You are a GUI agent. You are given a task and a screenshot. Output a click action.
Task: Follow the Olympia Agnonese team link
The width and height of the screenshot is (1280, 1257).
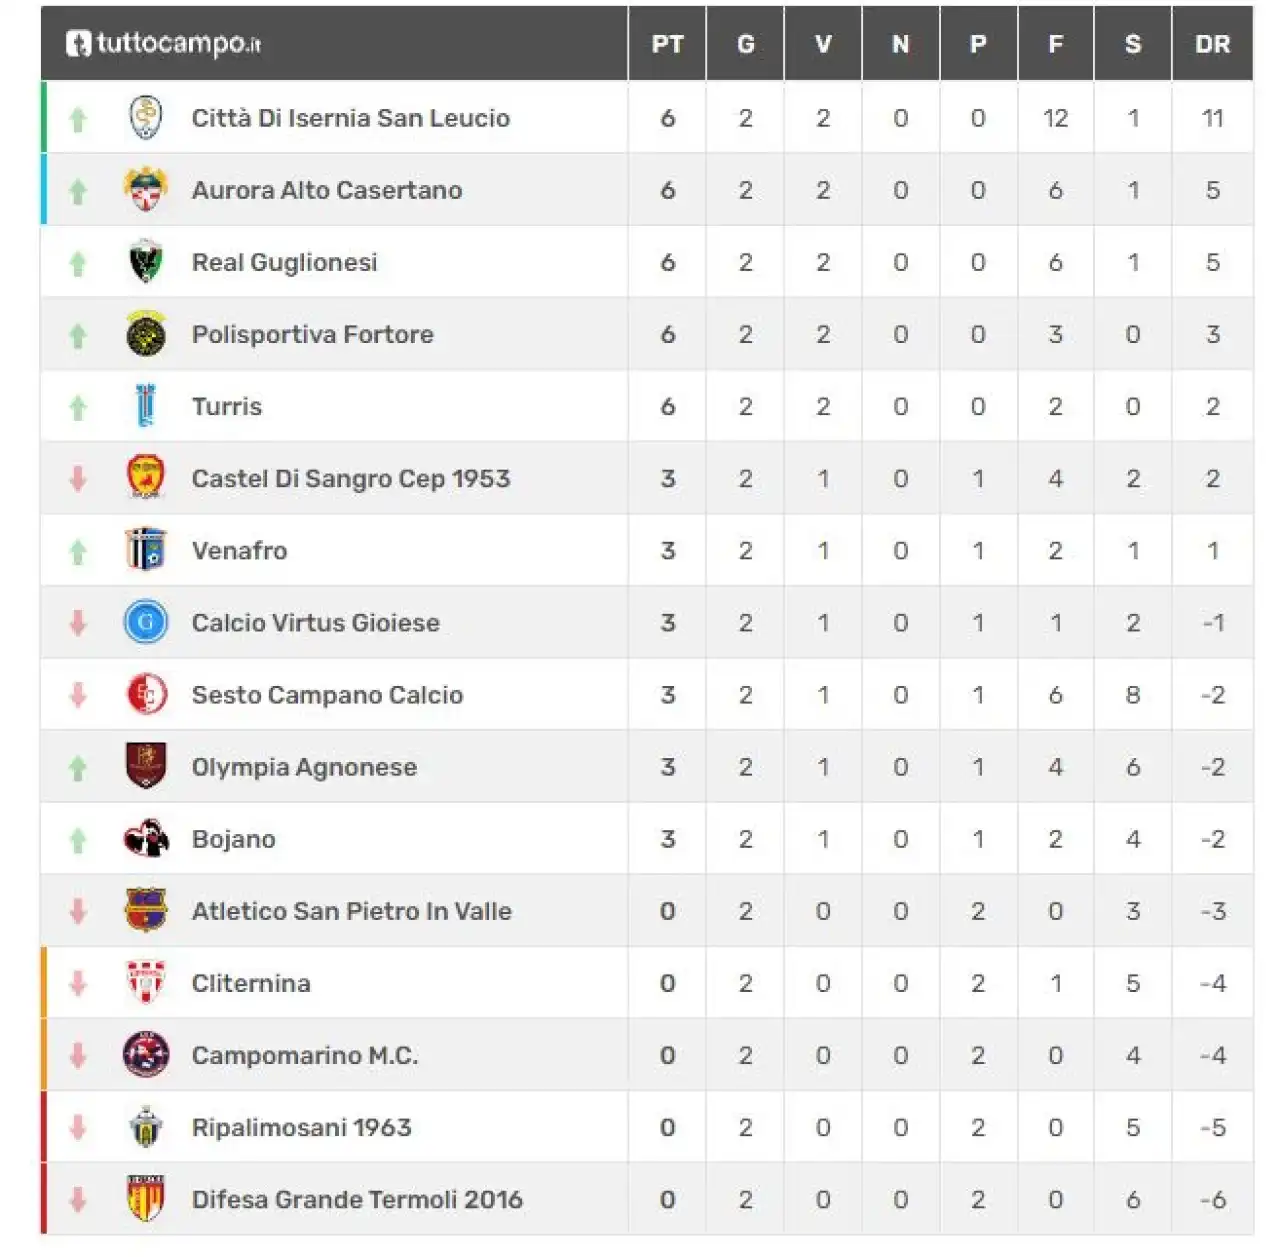[304, 767]
